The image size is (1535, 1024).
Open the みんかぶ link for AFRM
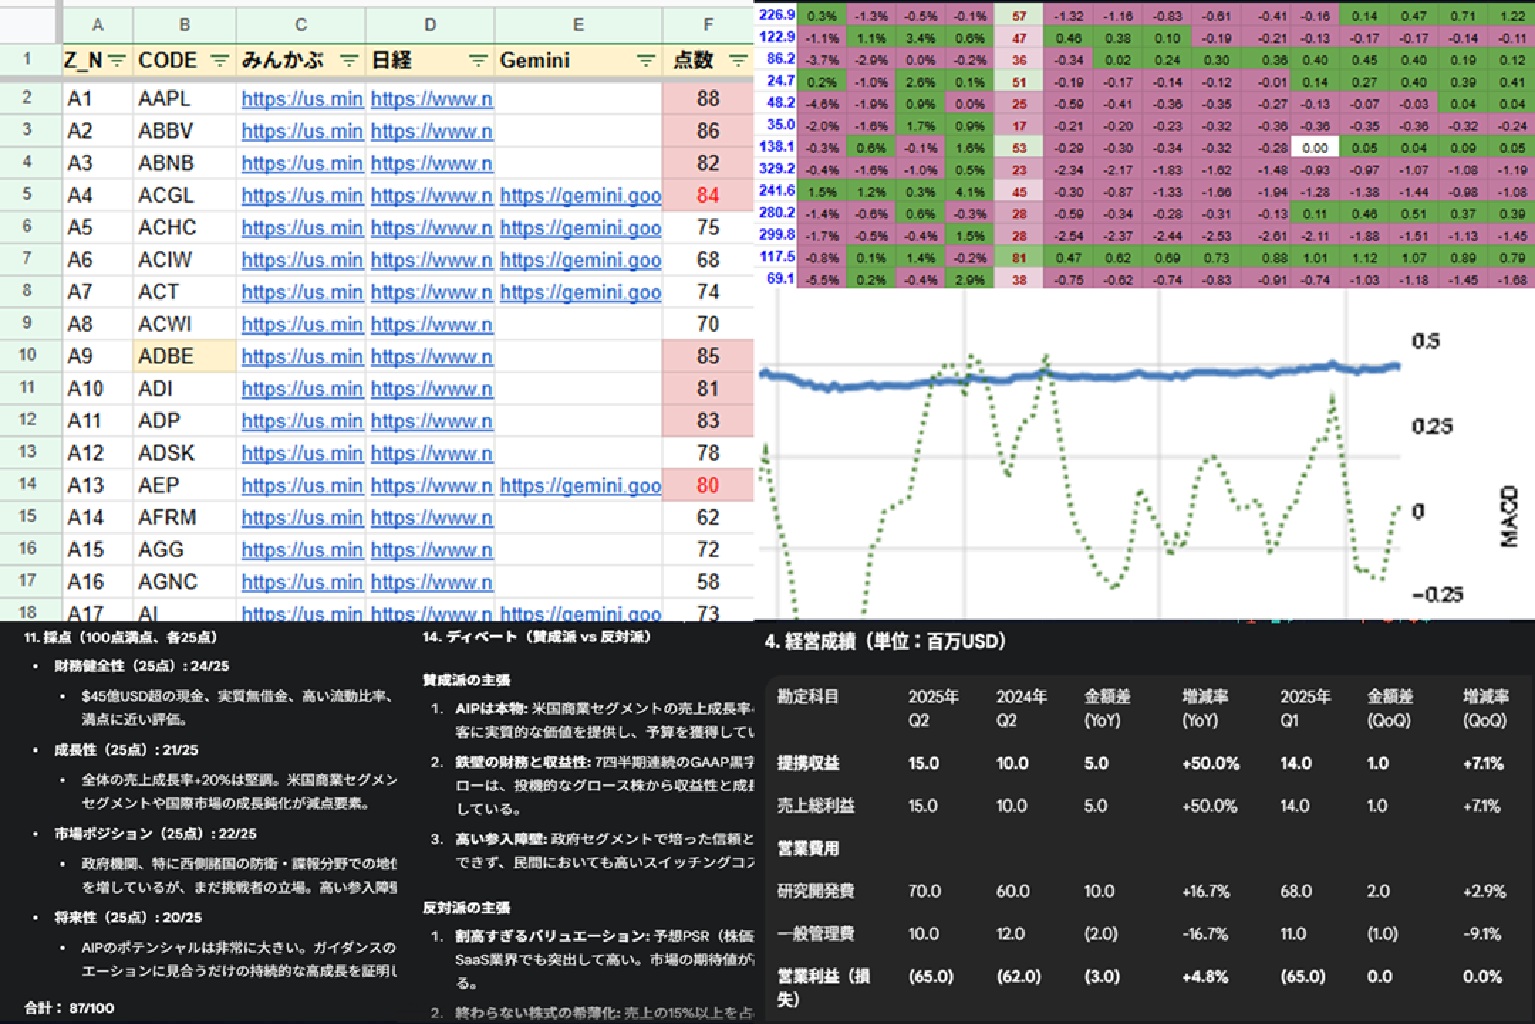[x=302, y=517]
